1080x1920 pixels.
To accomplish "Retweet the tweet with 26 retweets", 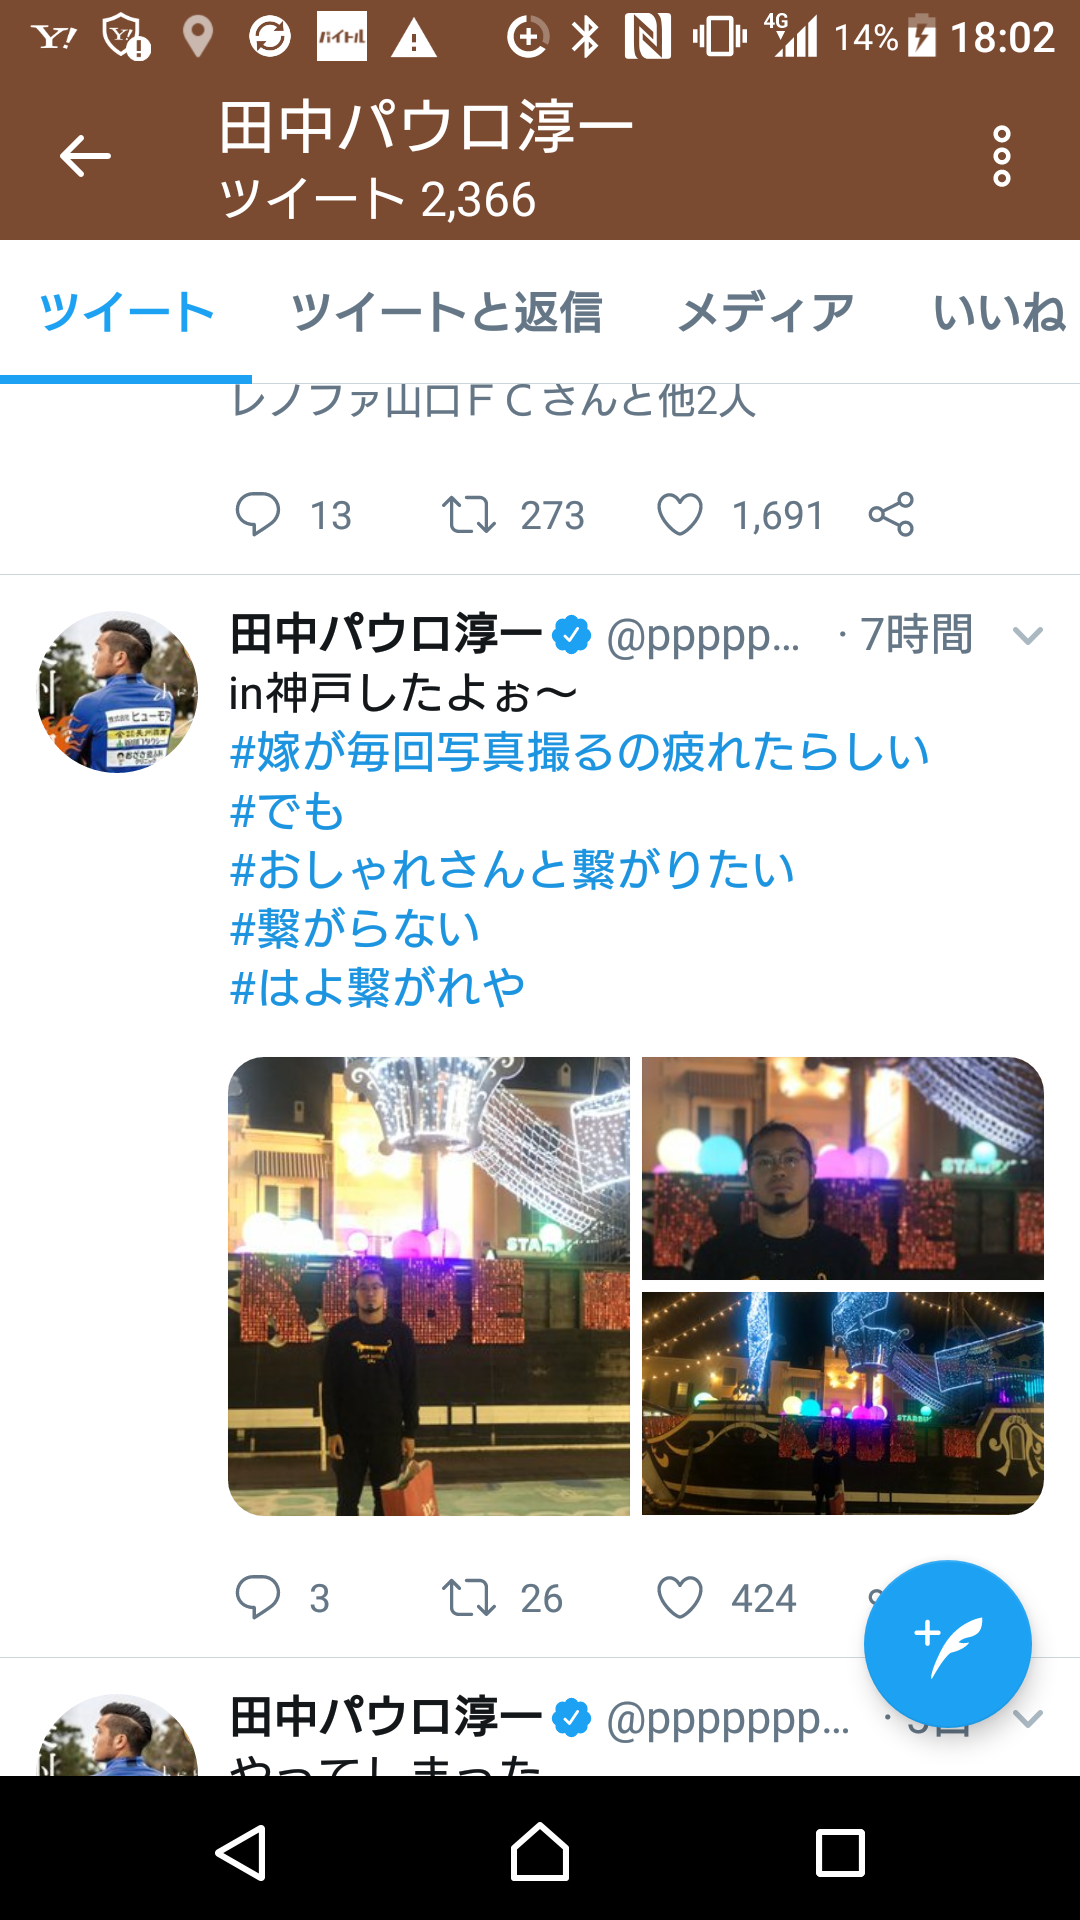I will (x=469, y=1597).
